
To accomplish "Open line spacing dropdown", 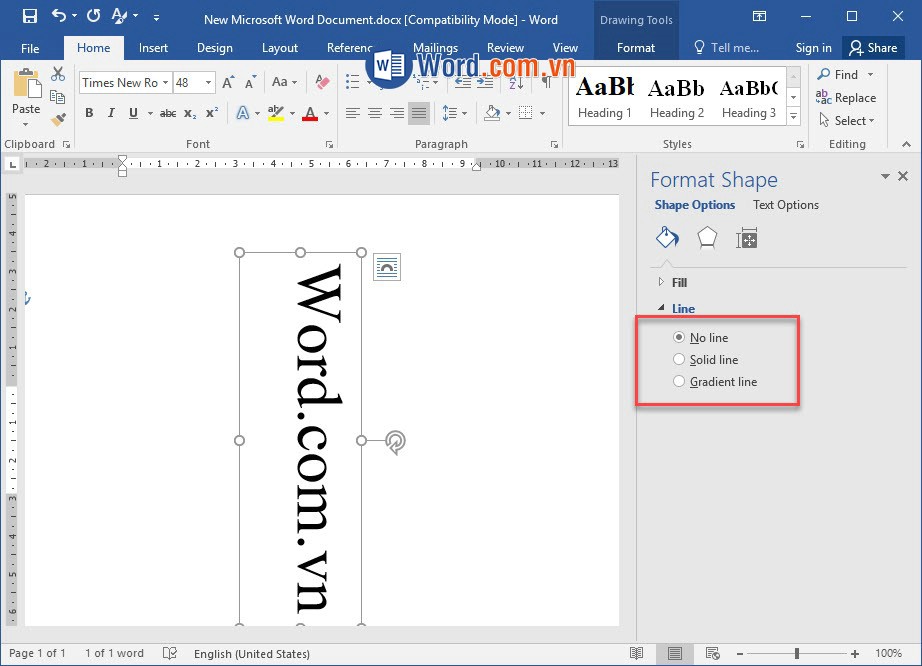I will coord(454,113).
